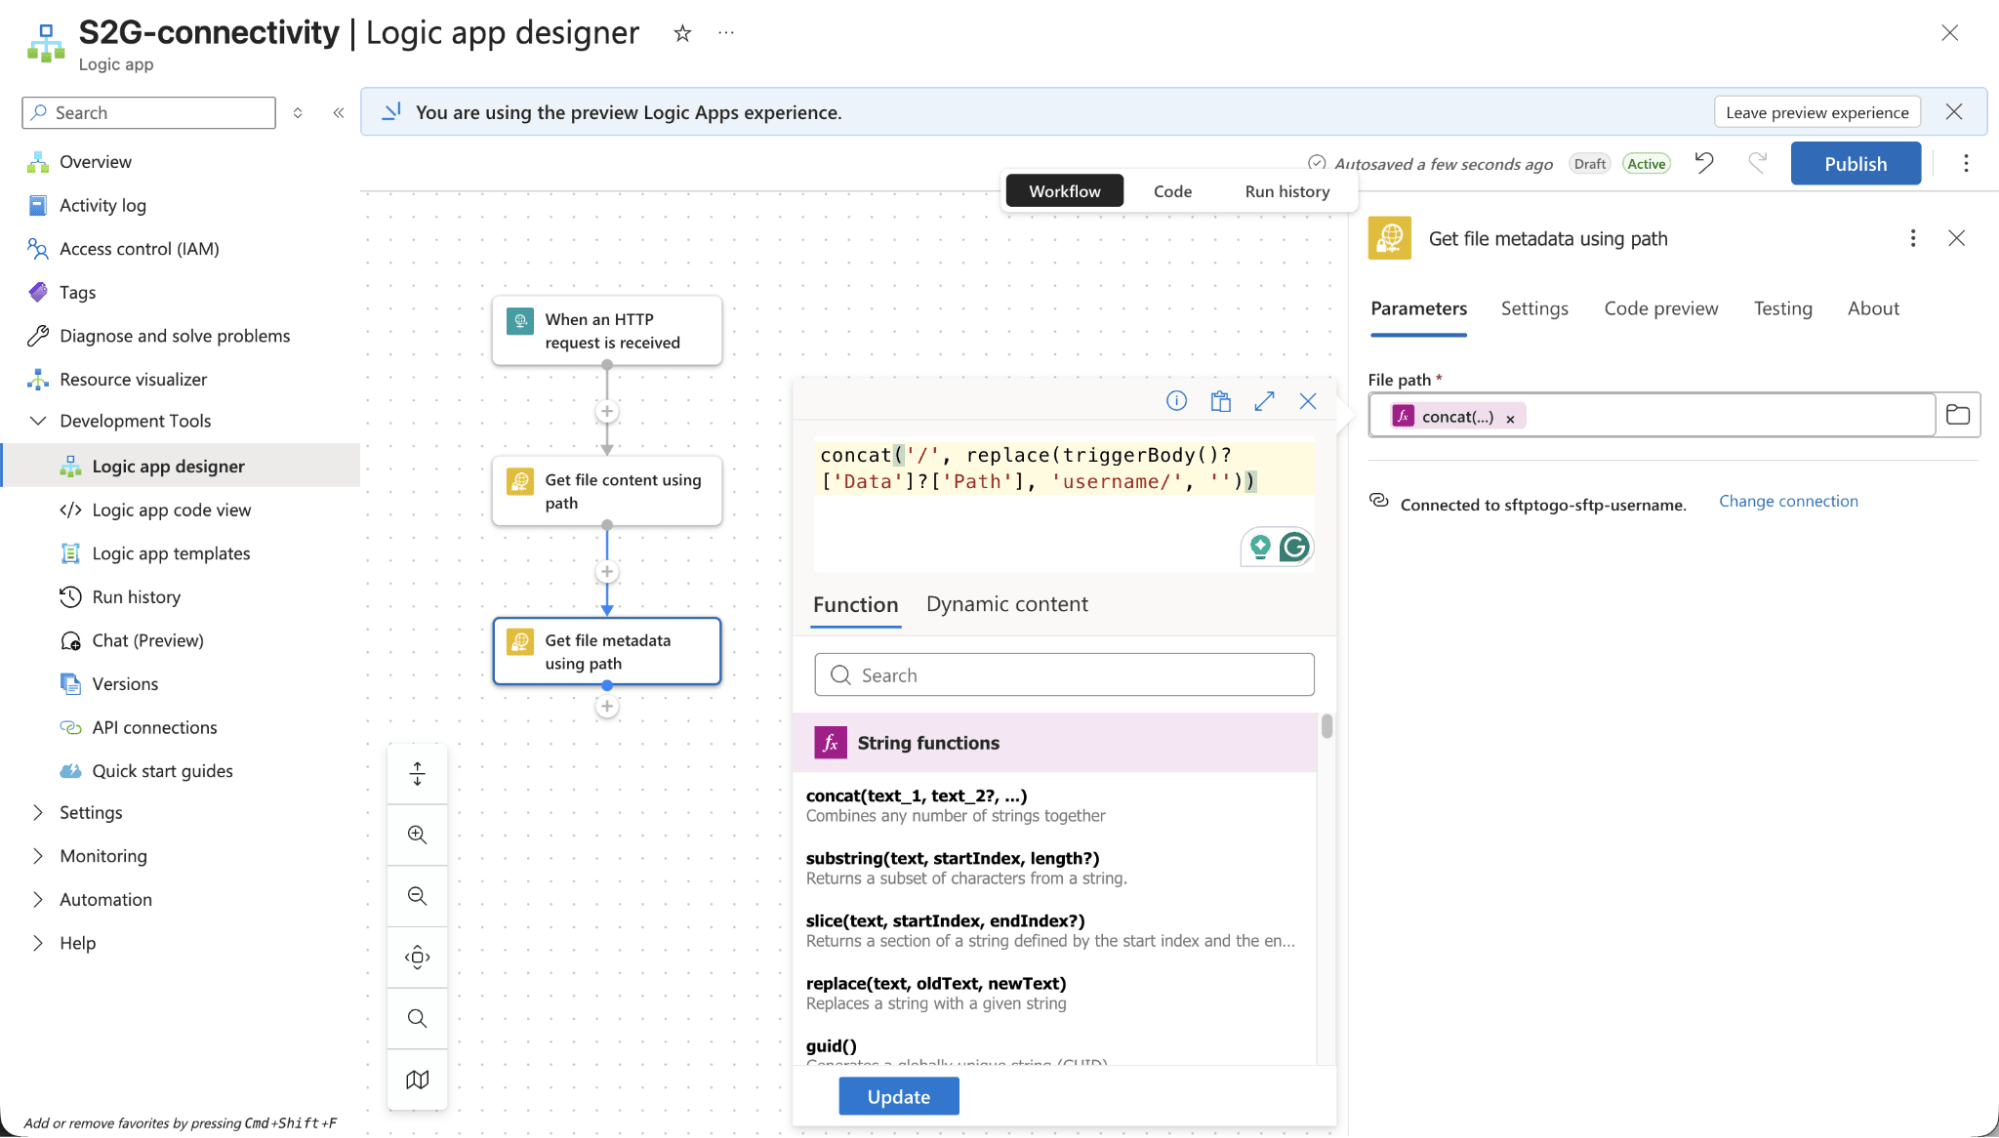1999x1138 pixels.
Task: Collapse or expand nodes with vertical arrows icon
Action: [x=417, y=774]
